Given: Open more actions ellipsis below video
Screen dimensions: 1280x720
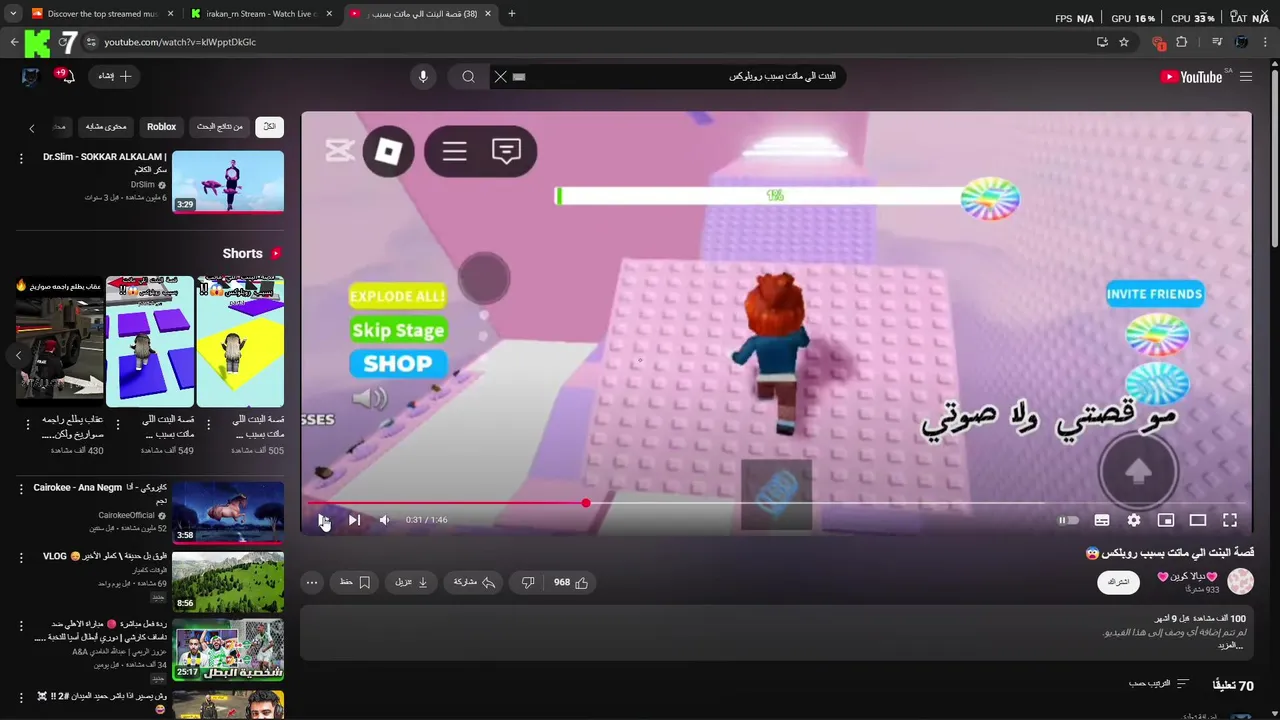Looking at the screenshot, I should pos(312,582).
